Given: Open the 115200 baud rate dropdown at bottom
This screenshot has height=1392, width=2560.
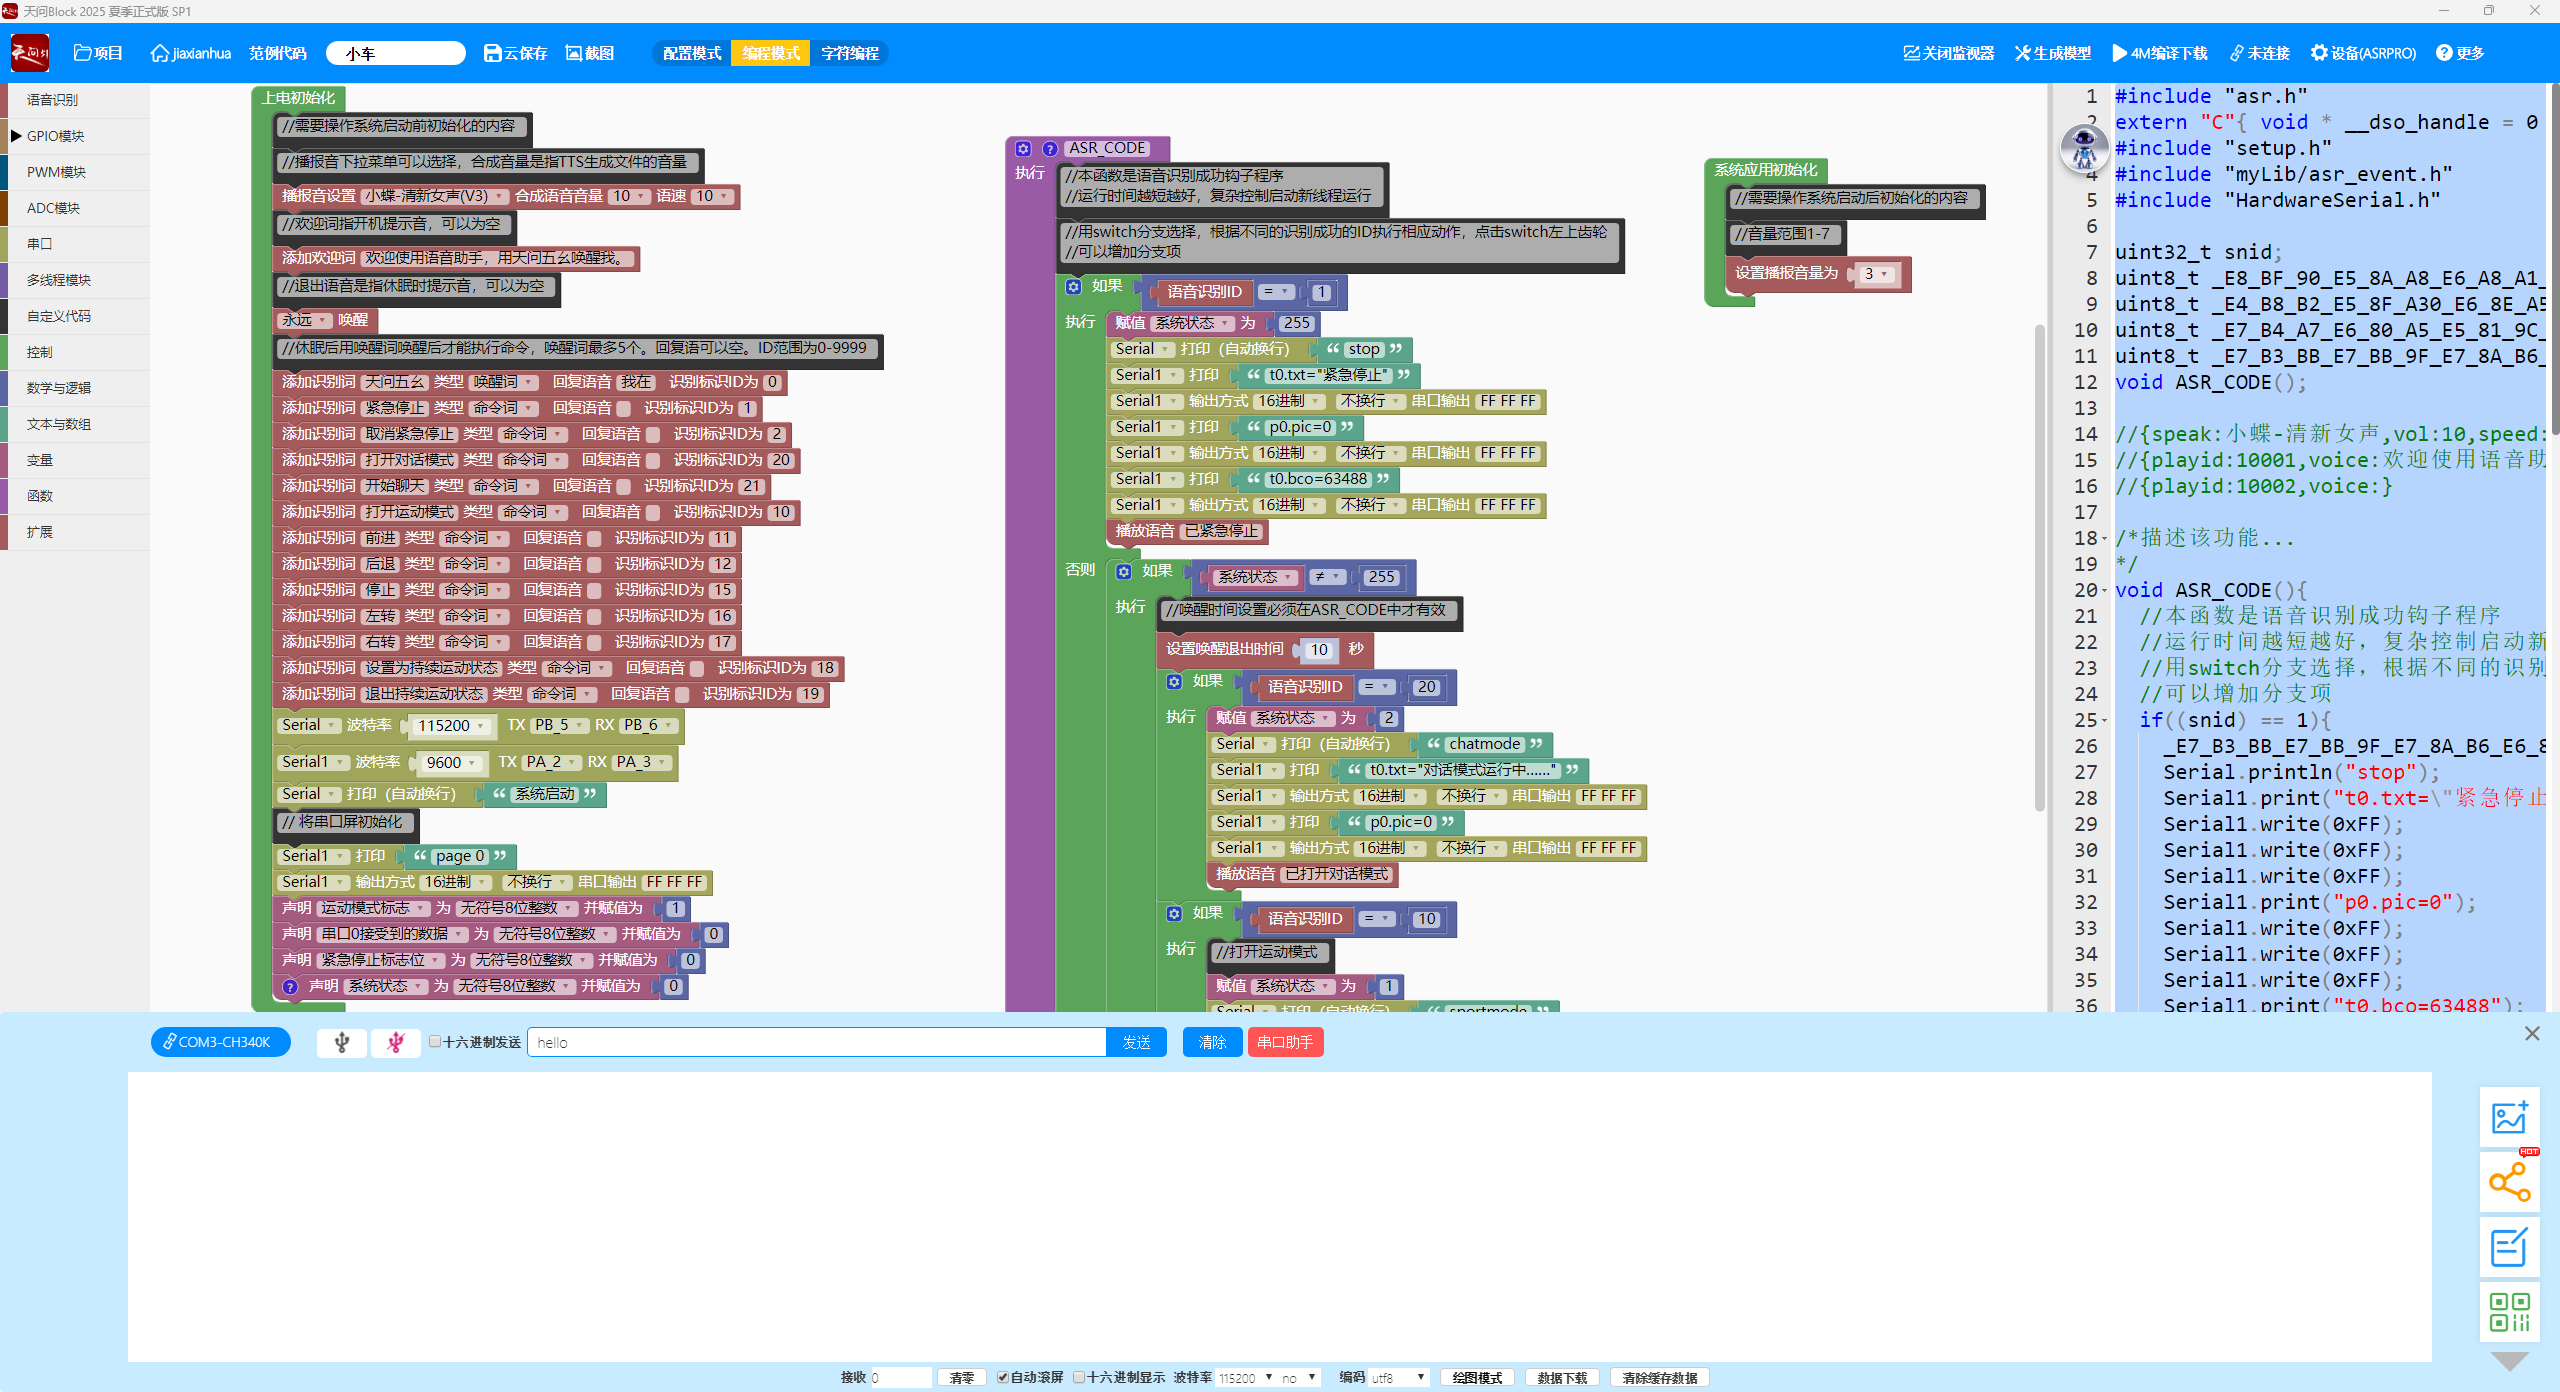Looking at the screenshot, I should [x=1246, y=1377].
